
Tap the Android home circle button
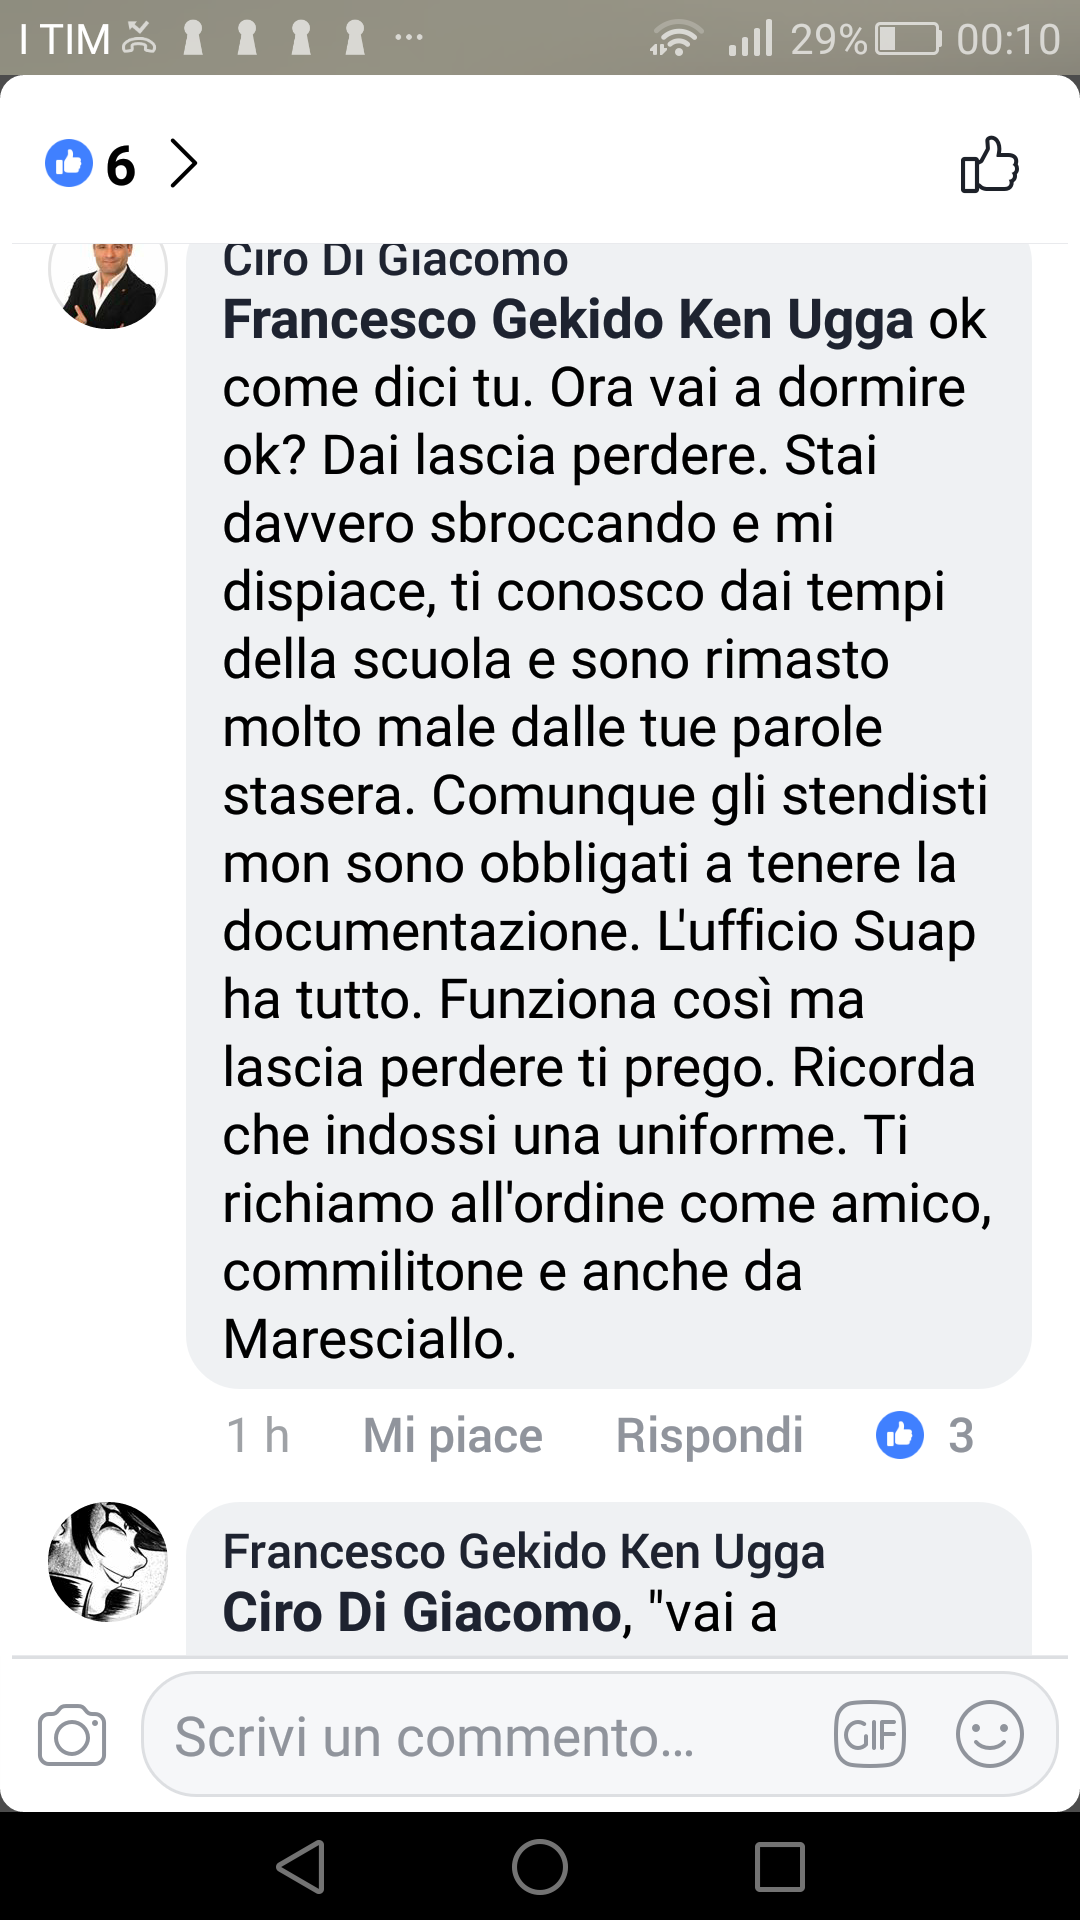click(540, 1866)
